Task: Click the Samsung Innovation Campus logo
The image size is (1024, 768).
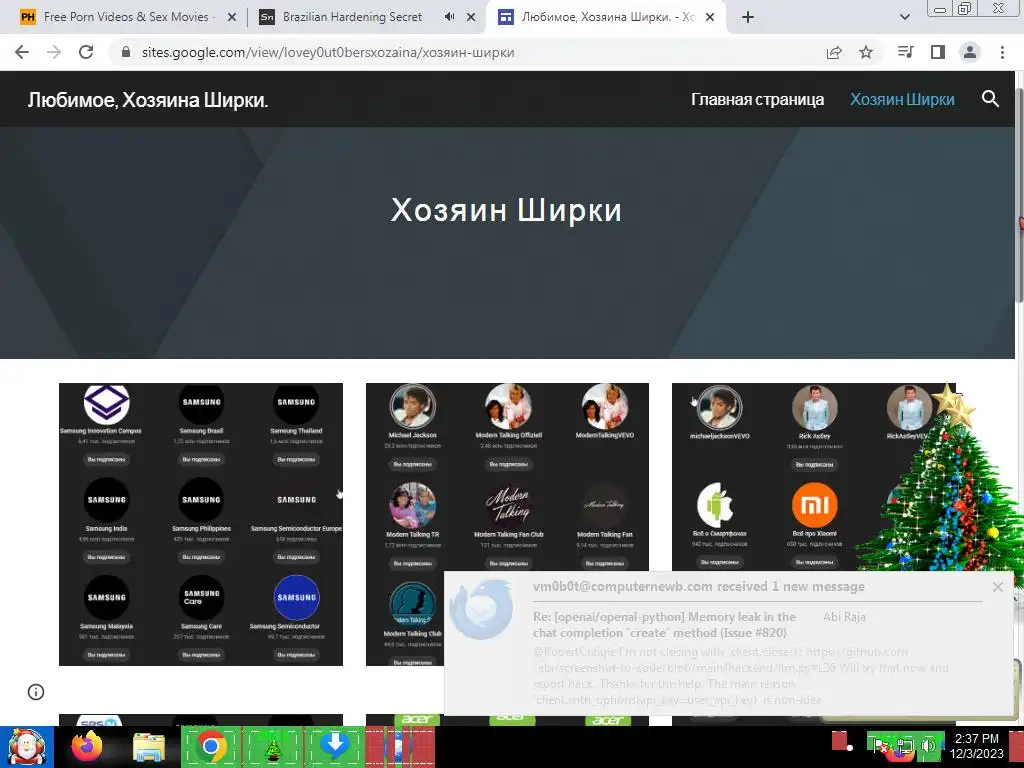Action: [x=106, y=402]
